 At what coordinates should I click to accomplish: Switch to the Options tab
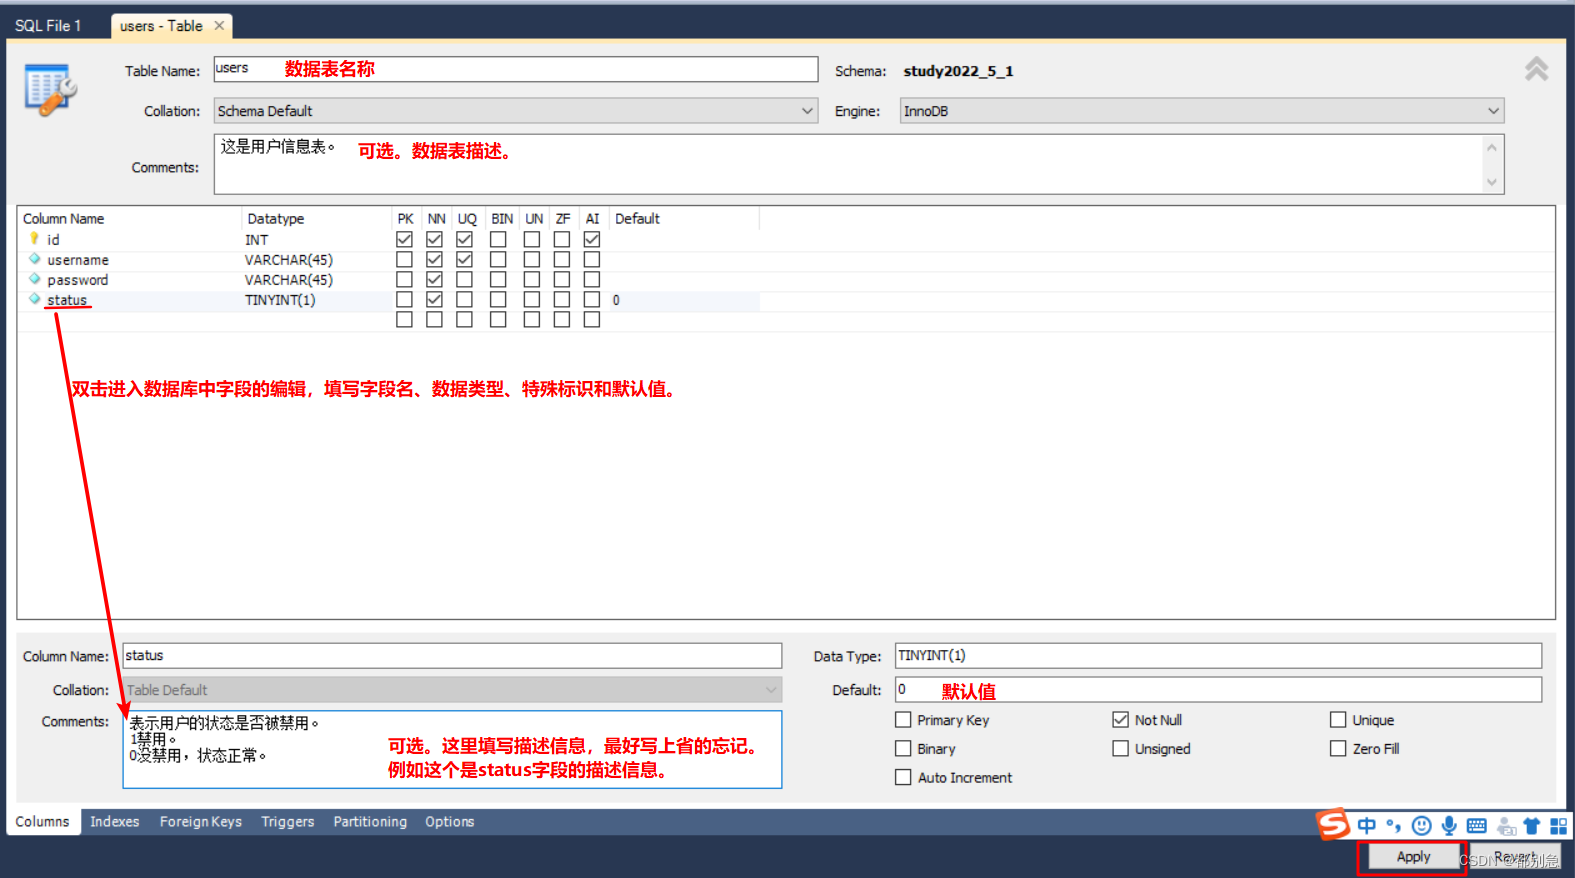click(450, 821)
